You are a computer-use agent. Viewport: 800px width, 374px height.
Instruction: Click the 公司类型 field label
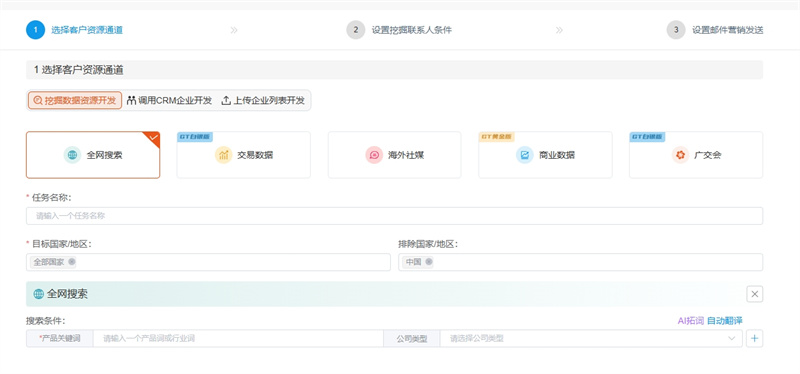pos(412,338)
